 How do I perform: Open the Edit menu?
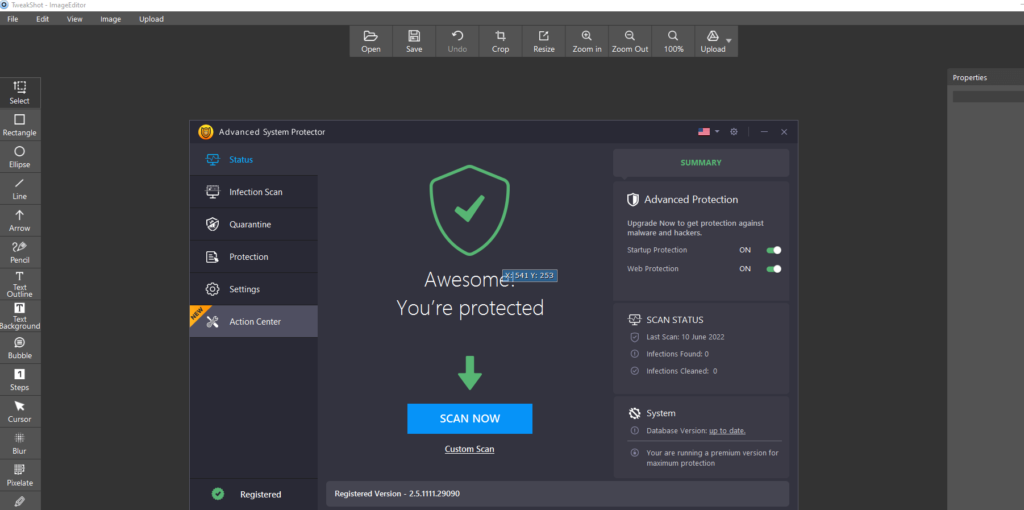(x=42, y=19)
